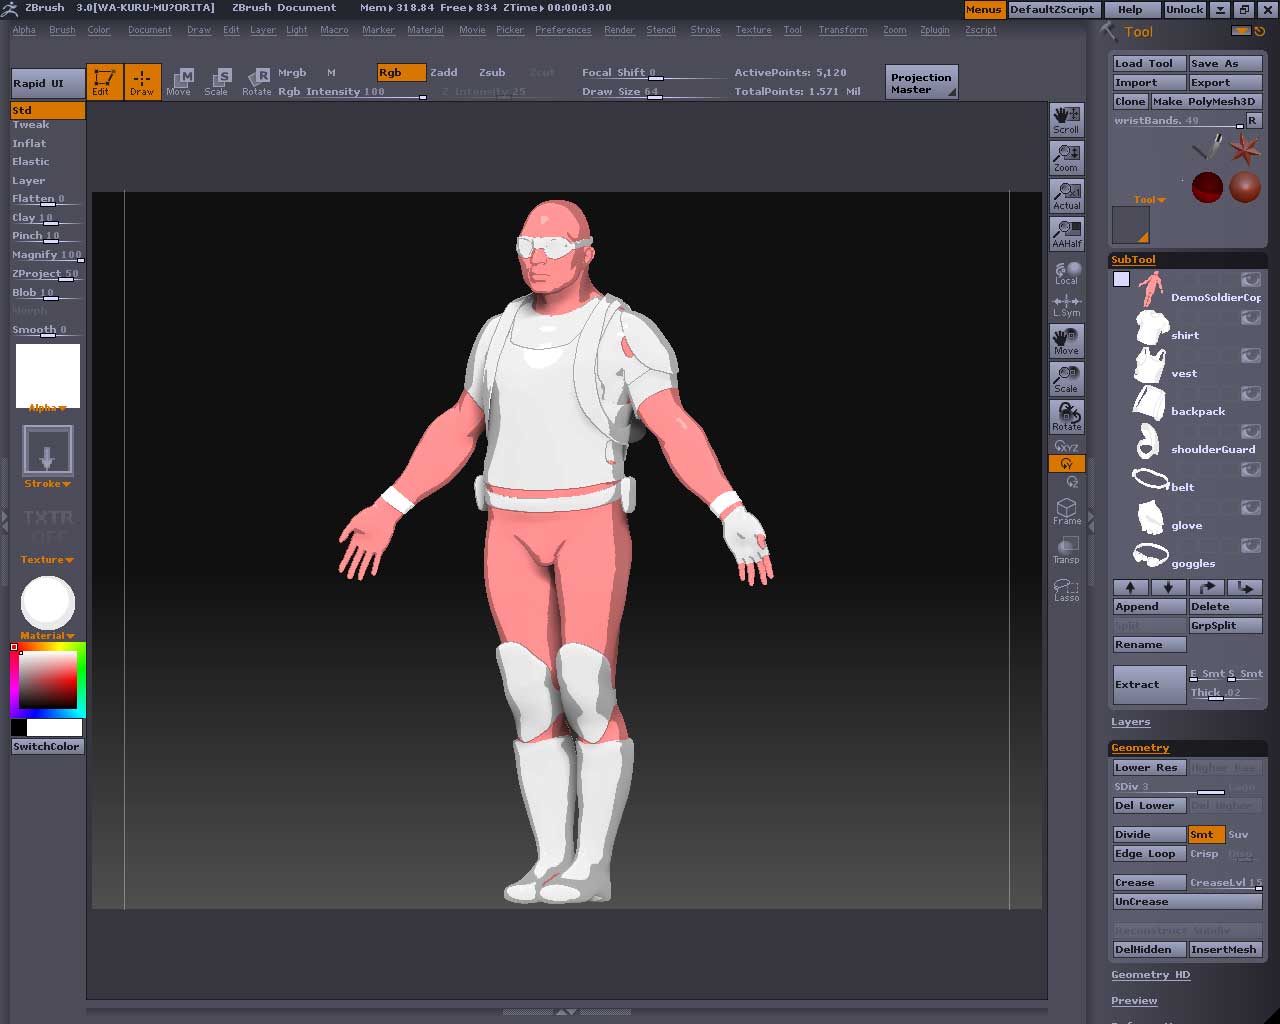Toggle visibility of the backpack subtool
The width and height of the screenshot is (1280, 1024).
pyautogui.click(x=1251, y=394)
